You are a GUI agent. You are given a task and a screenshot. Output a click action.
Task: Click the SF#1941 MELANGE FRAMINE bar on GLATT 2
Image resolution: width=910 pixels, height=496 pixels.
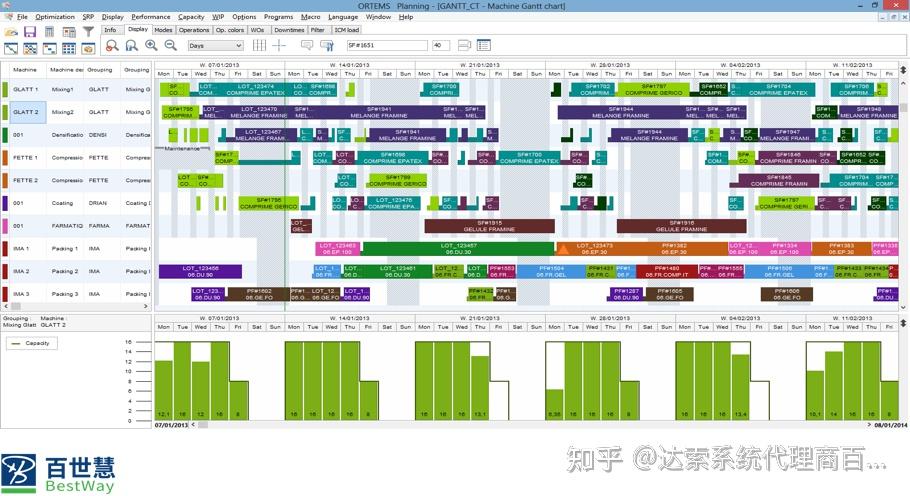pos(379,112)
